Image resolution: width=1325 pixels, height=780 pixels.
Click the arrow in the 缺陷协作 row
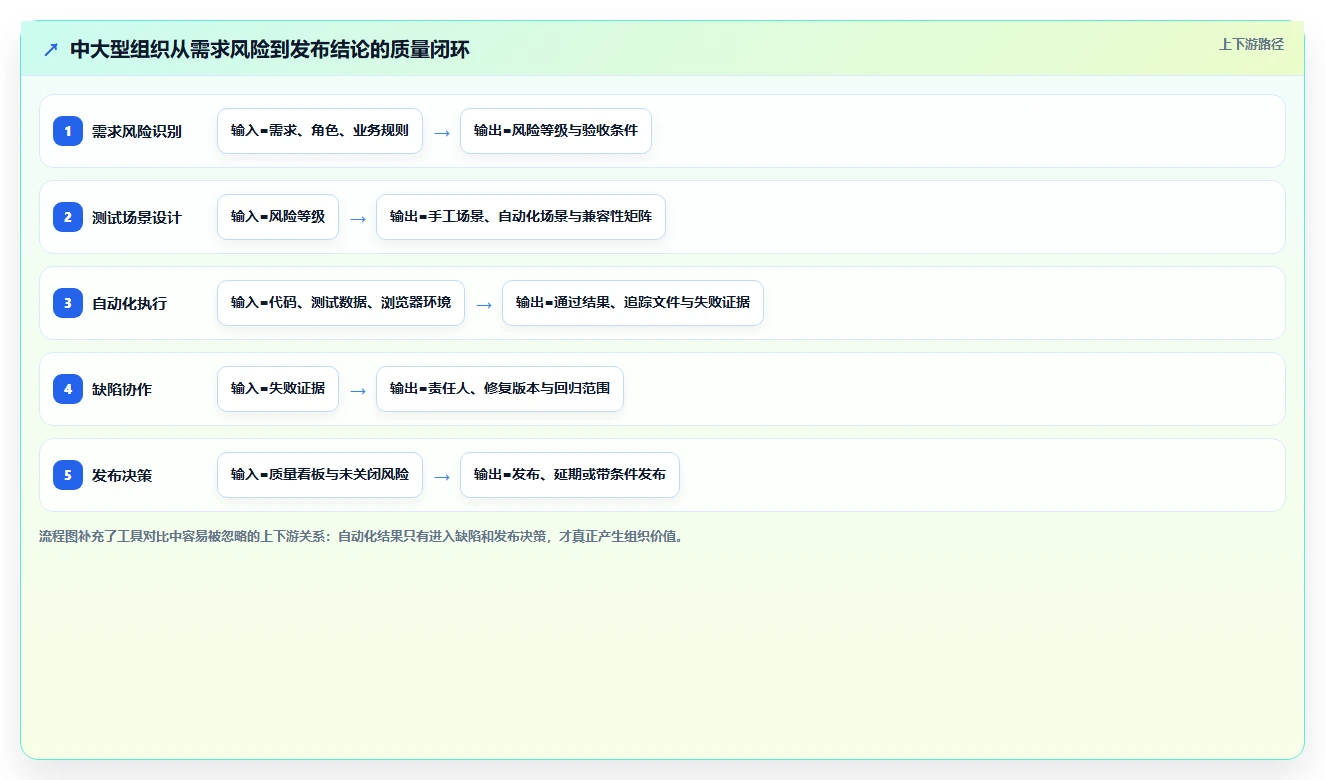[358, 390]
